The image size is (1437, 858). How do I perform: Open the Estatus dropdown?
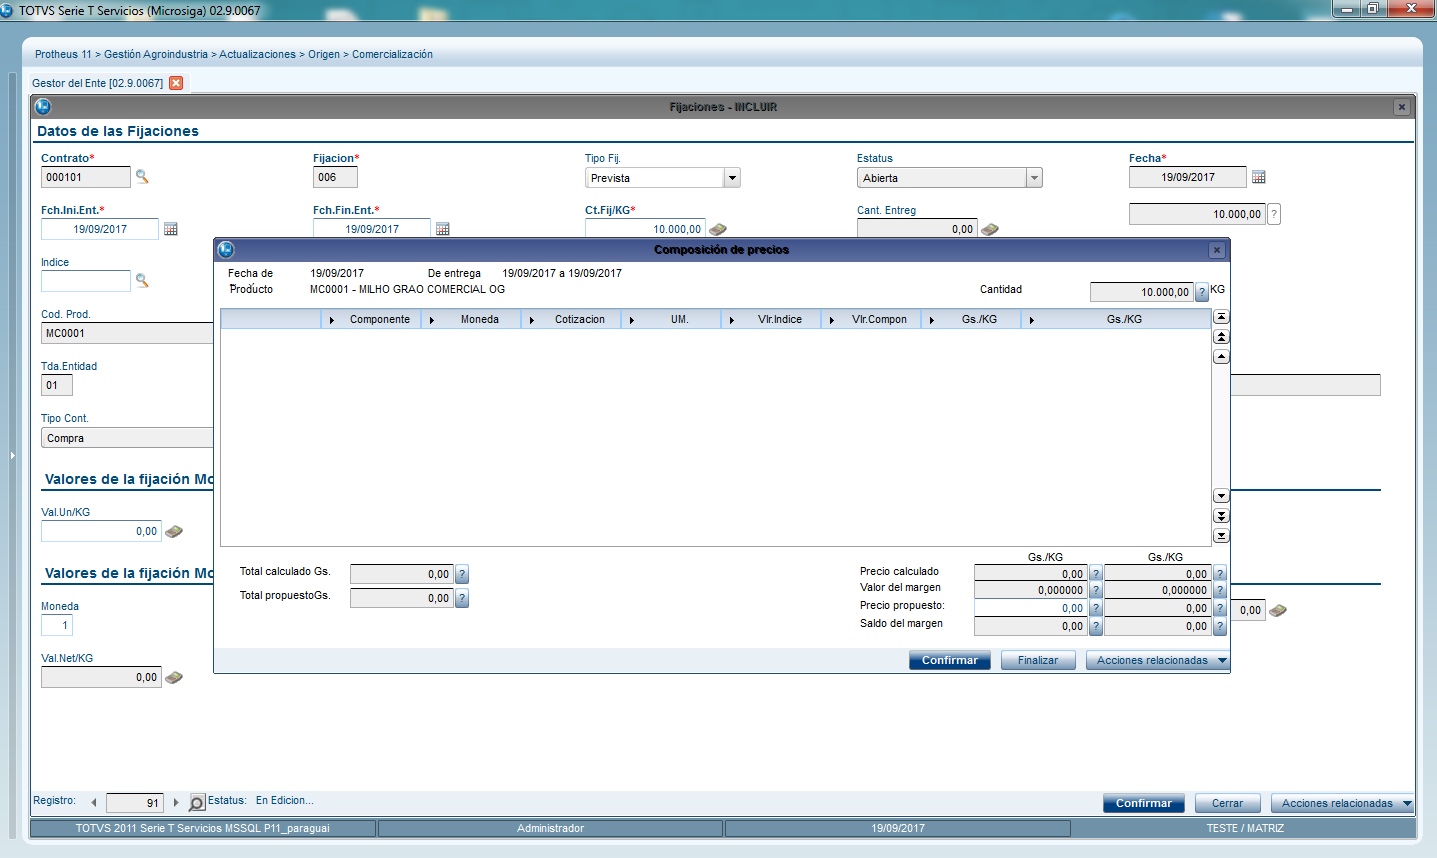(1034, 178)
